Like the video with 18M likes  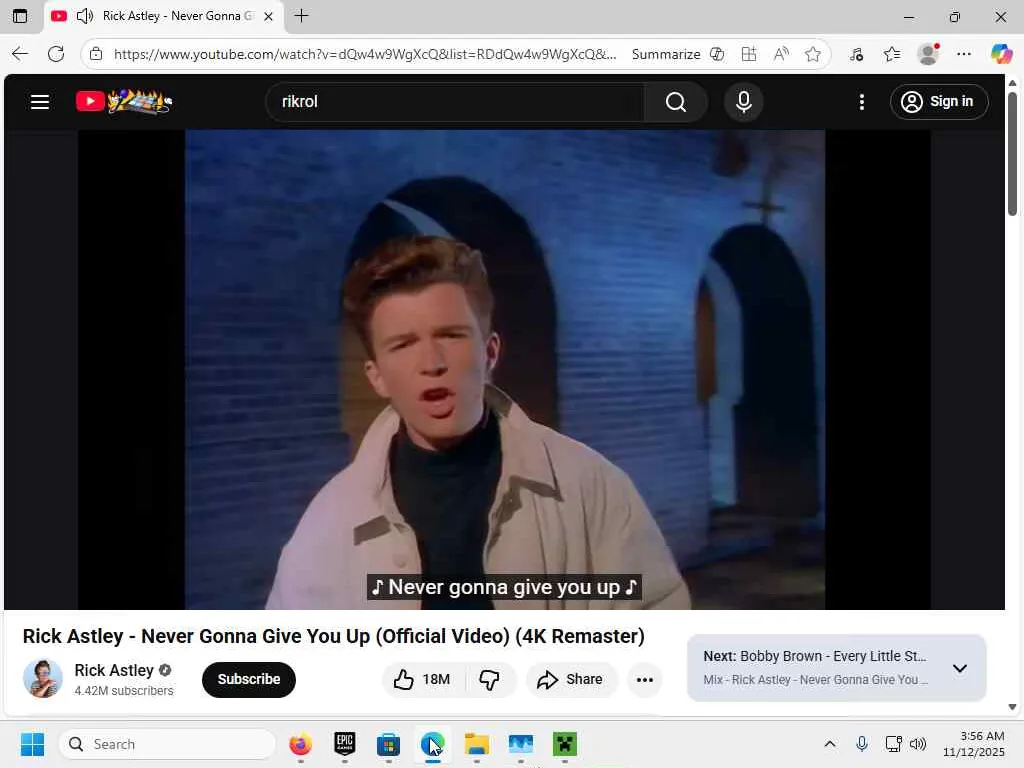[x=423, y=679]
